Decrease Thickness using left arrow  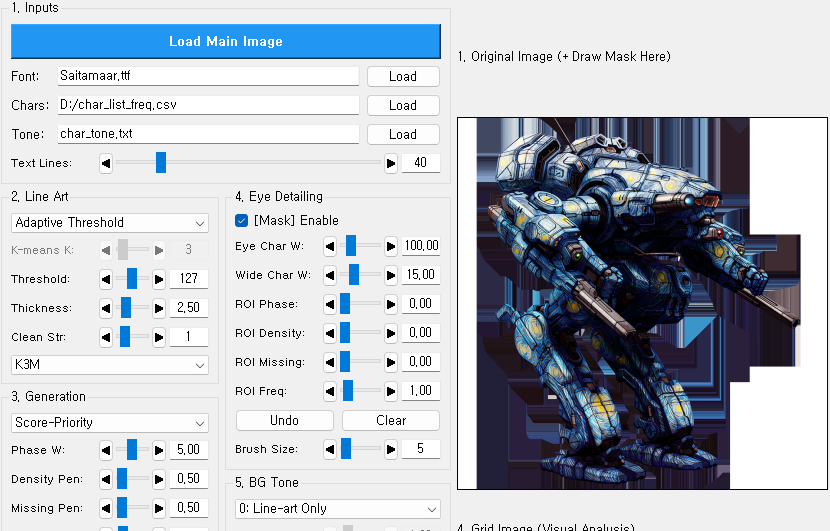point(106,308)
